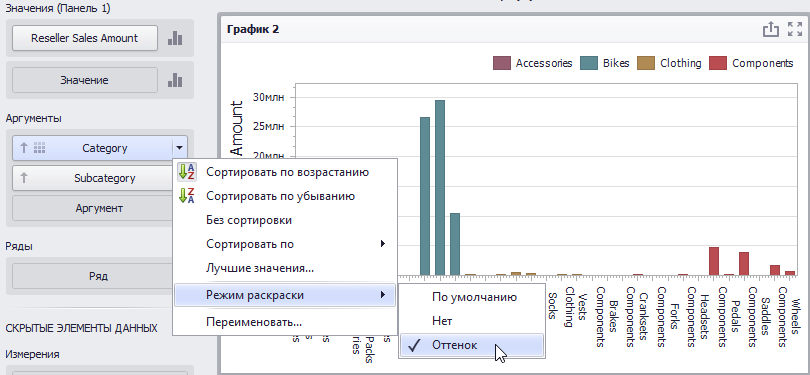Viewport: 810px width, 375px height.
Task: Click the Ряды section heading
Action: [19, 246]
